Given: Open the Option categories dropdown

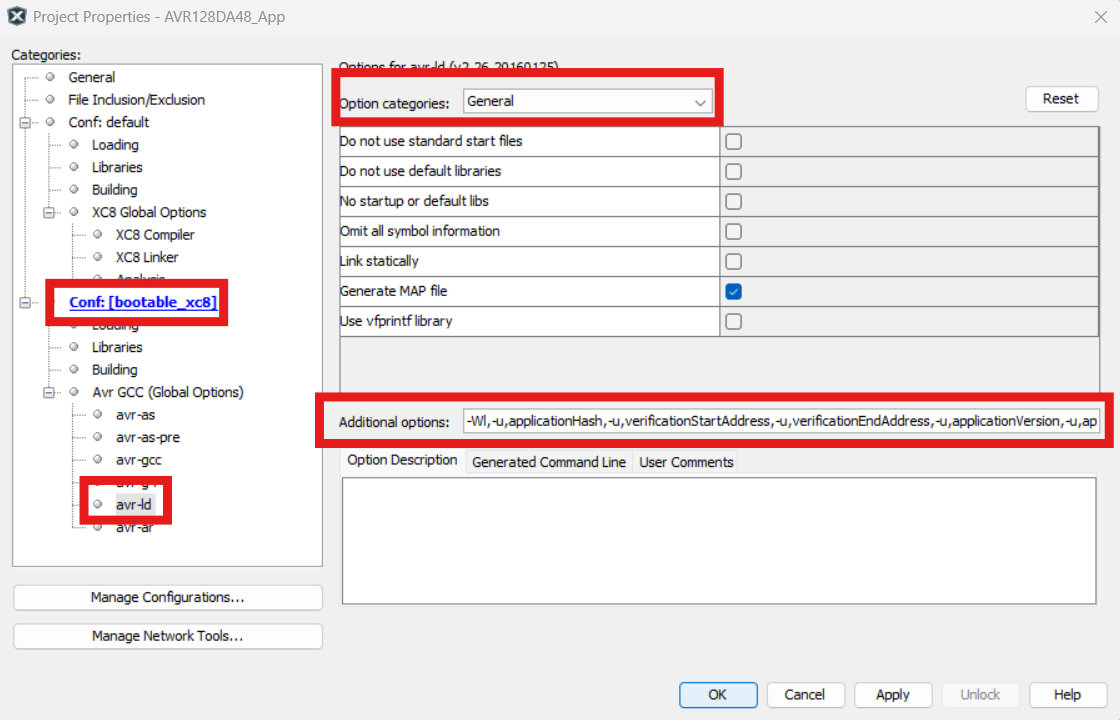Looking at the screenshot, I should coord(587,101).
